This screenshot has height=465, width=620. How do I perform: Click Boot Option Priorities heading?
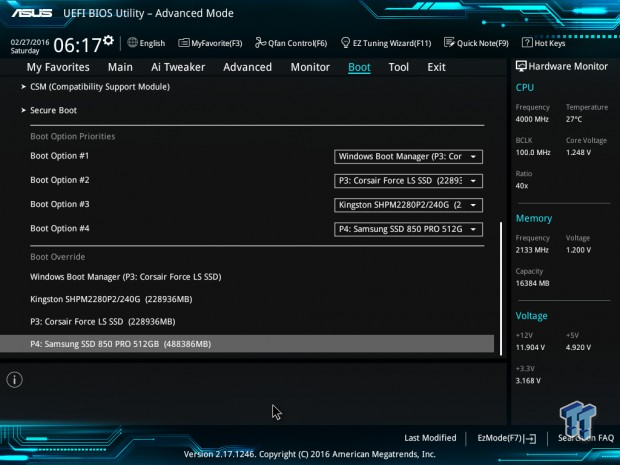click(73, 136)
